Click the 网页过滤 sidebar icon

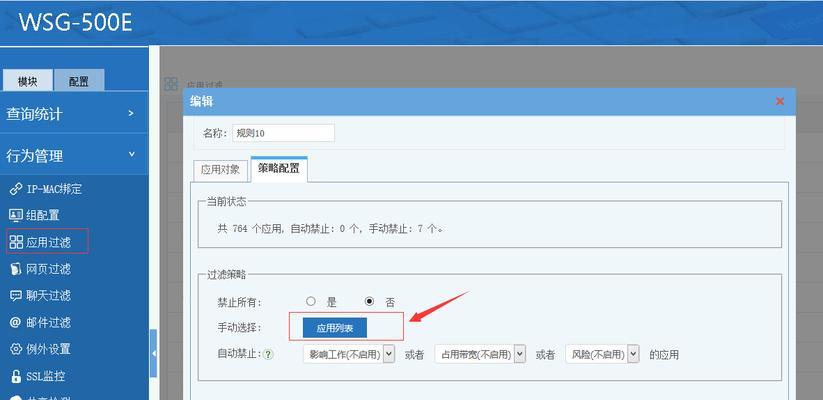pos(16,269)
